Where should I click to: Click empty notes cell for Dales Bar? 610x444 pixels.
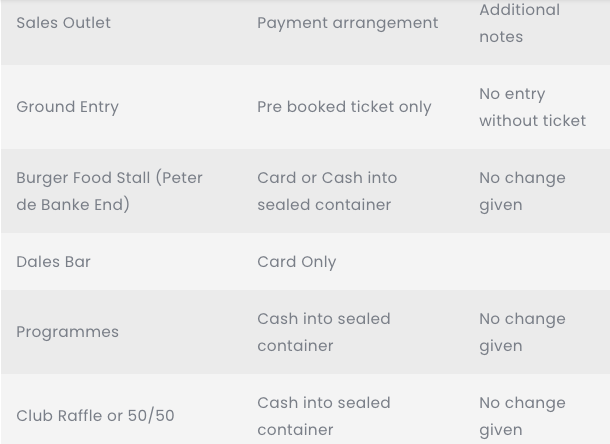tap(541, 261)
